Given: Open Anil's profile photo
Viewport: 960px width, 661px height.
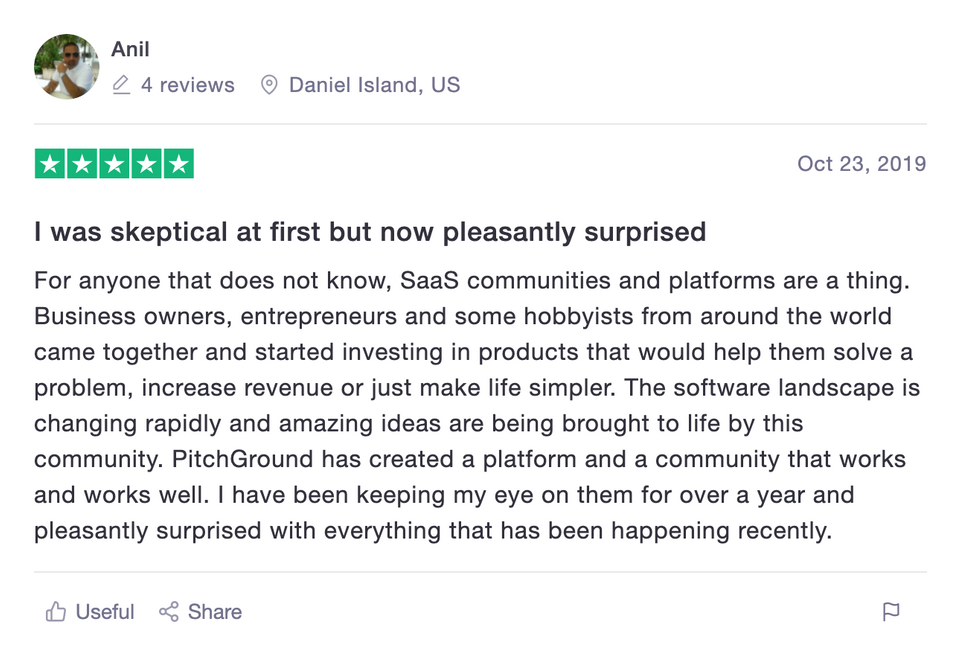Looking at the screenshot, I should pyautogui.click(x=67, y=67).
